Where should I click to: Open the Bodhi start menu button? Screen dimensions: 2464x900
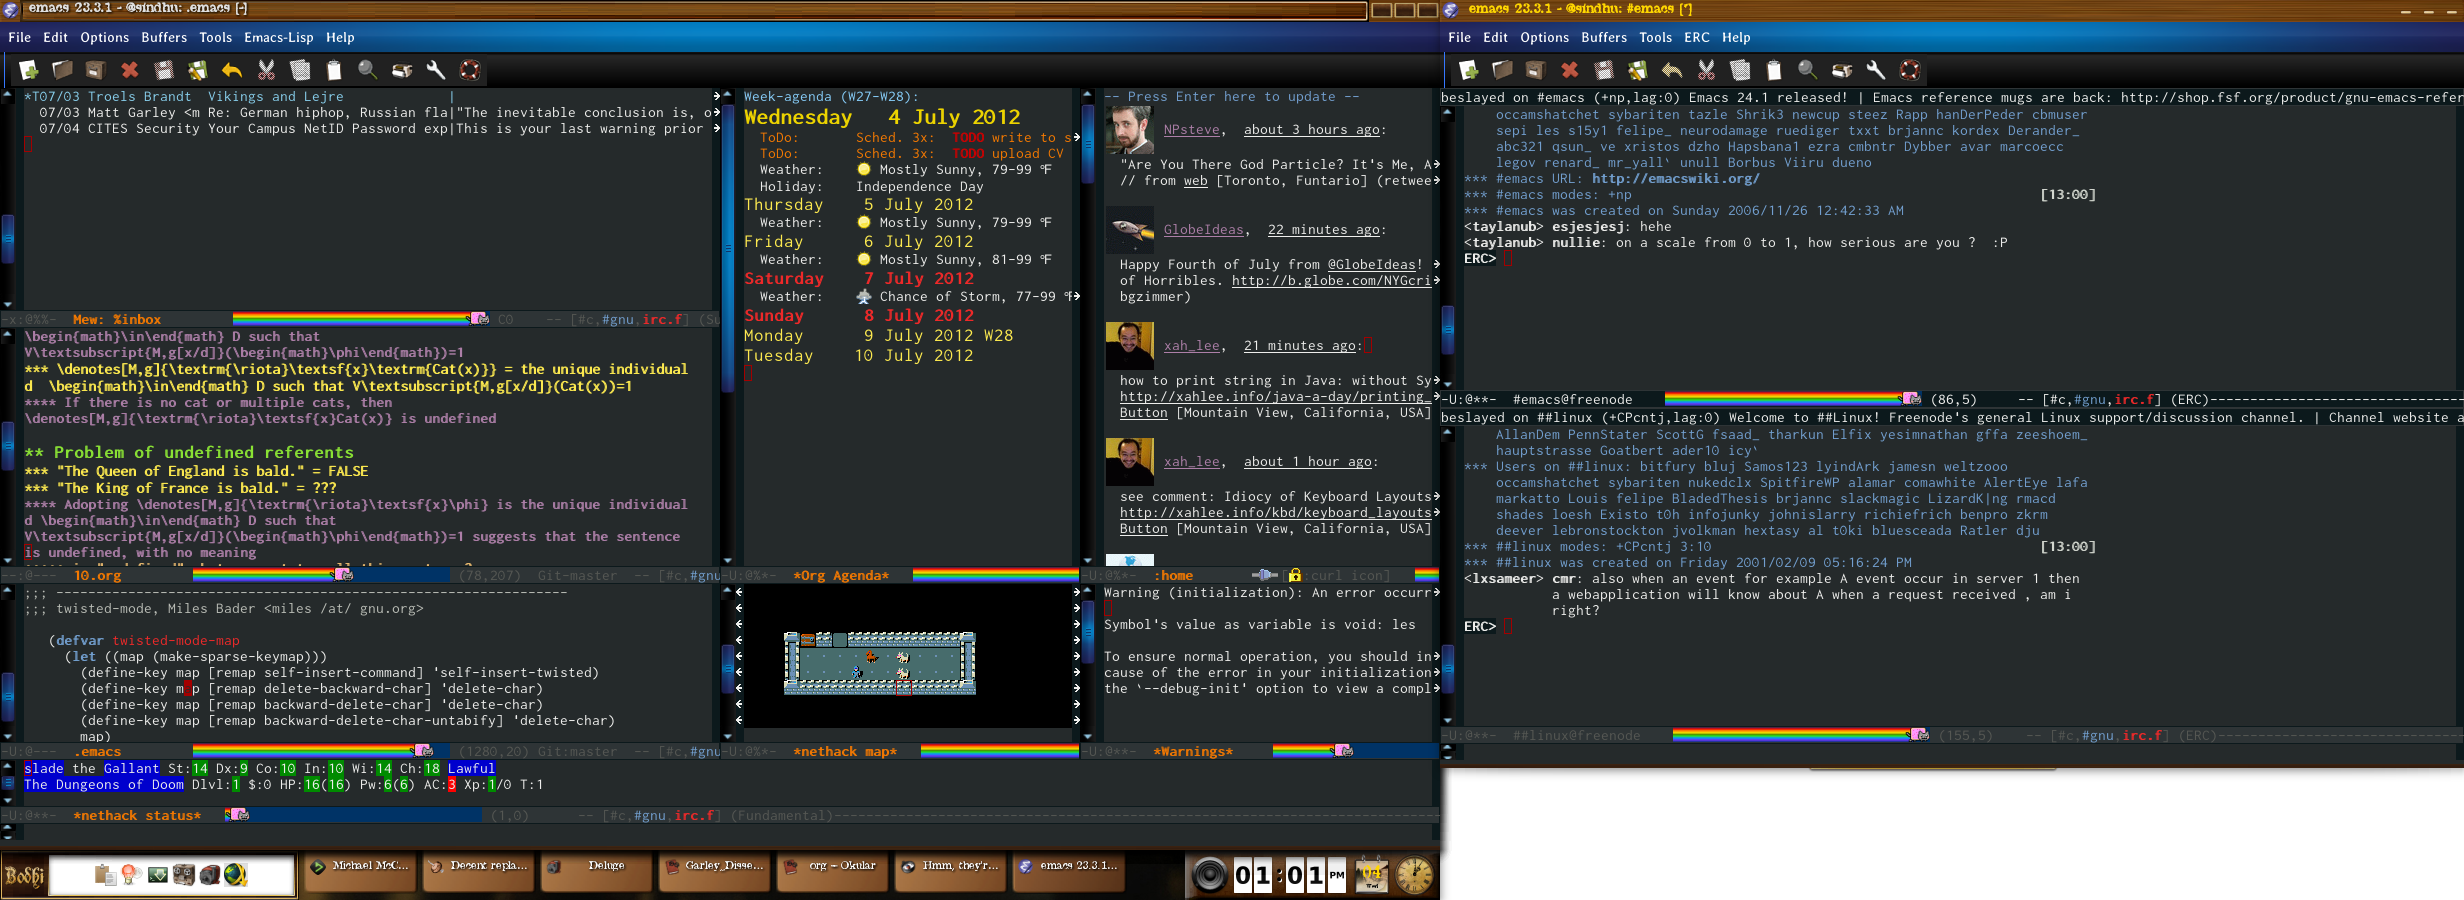pos(25,876)
